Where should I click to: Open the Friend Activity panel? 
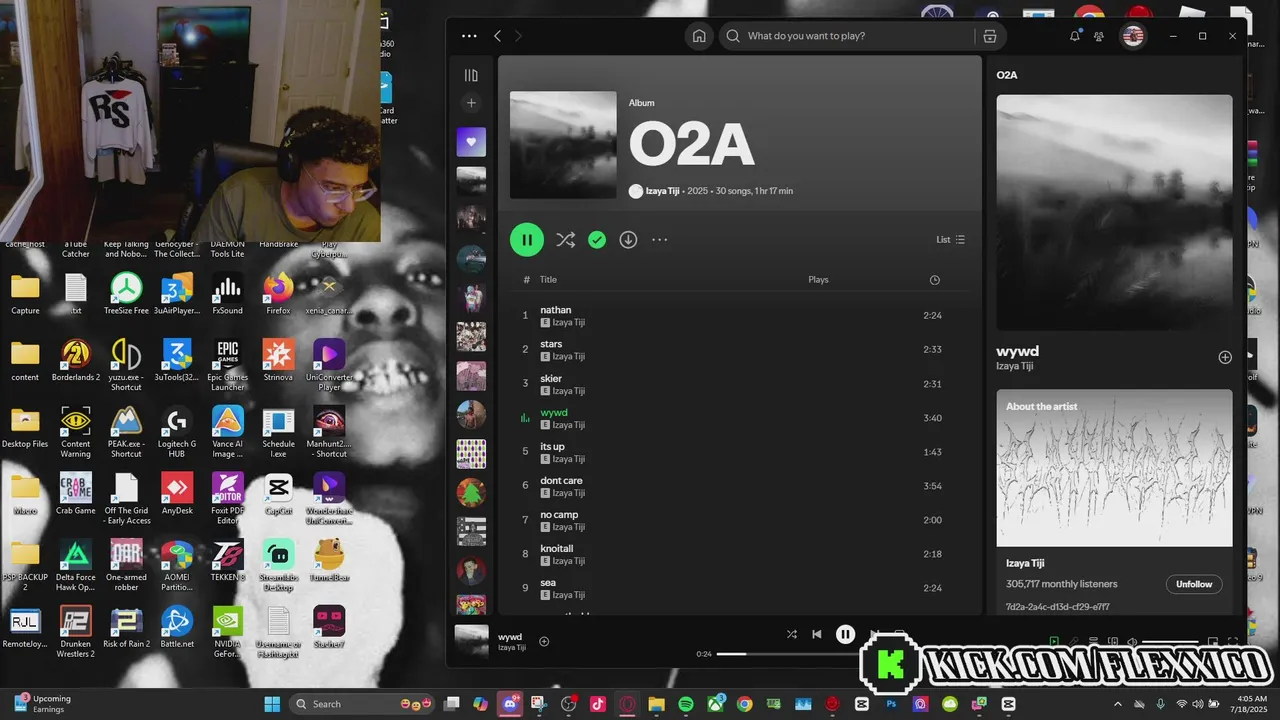coord(1099,36)
